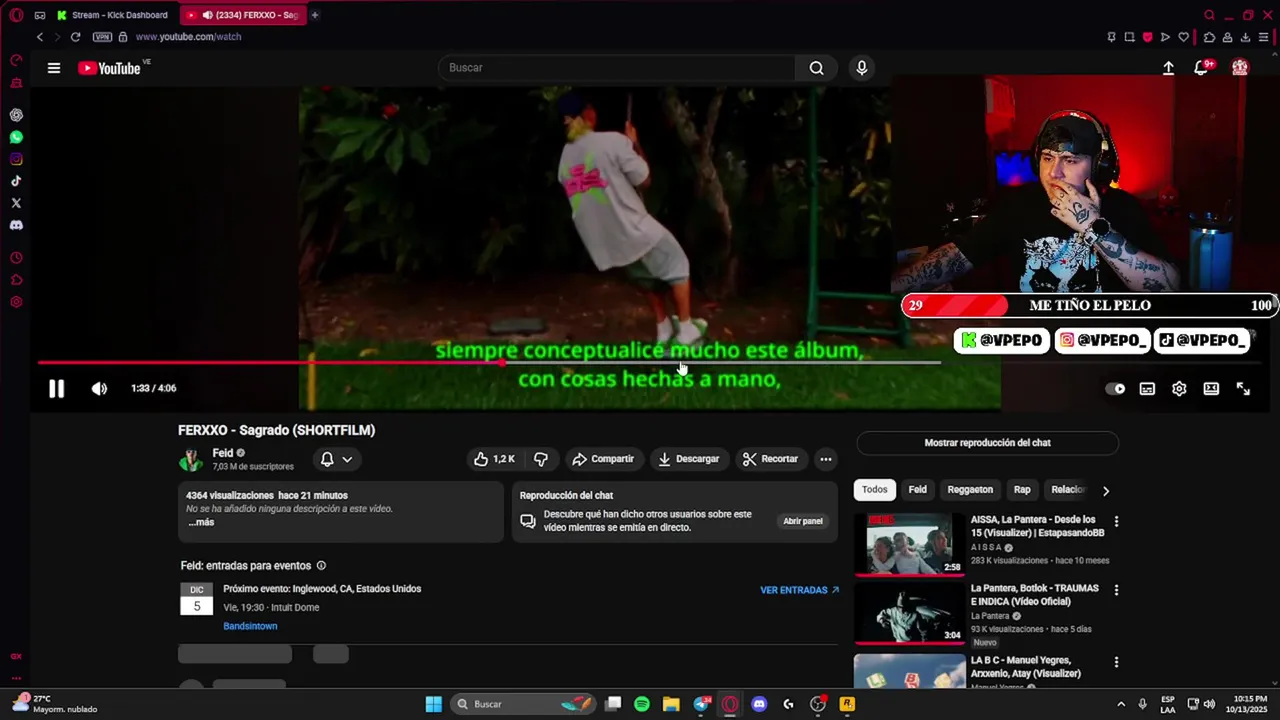Open the YouTube upload/create icon
The height and width of the screenshot is (720, 1280).
tap(1168, 68)
